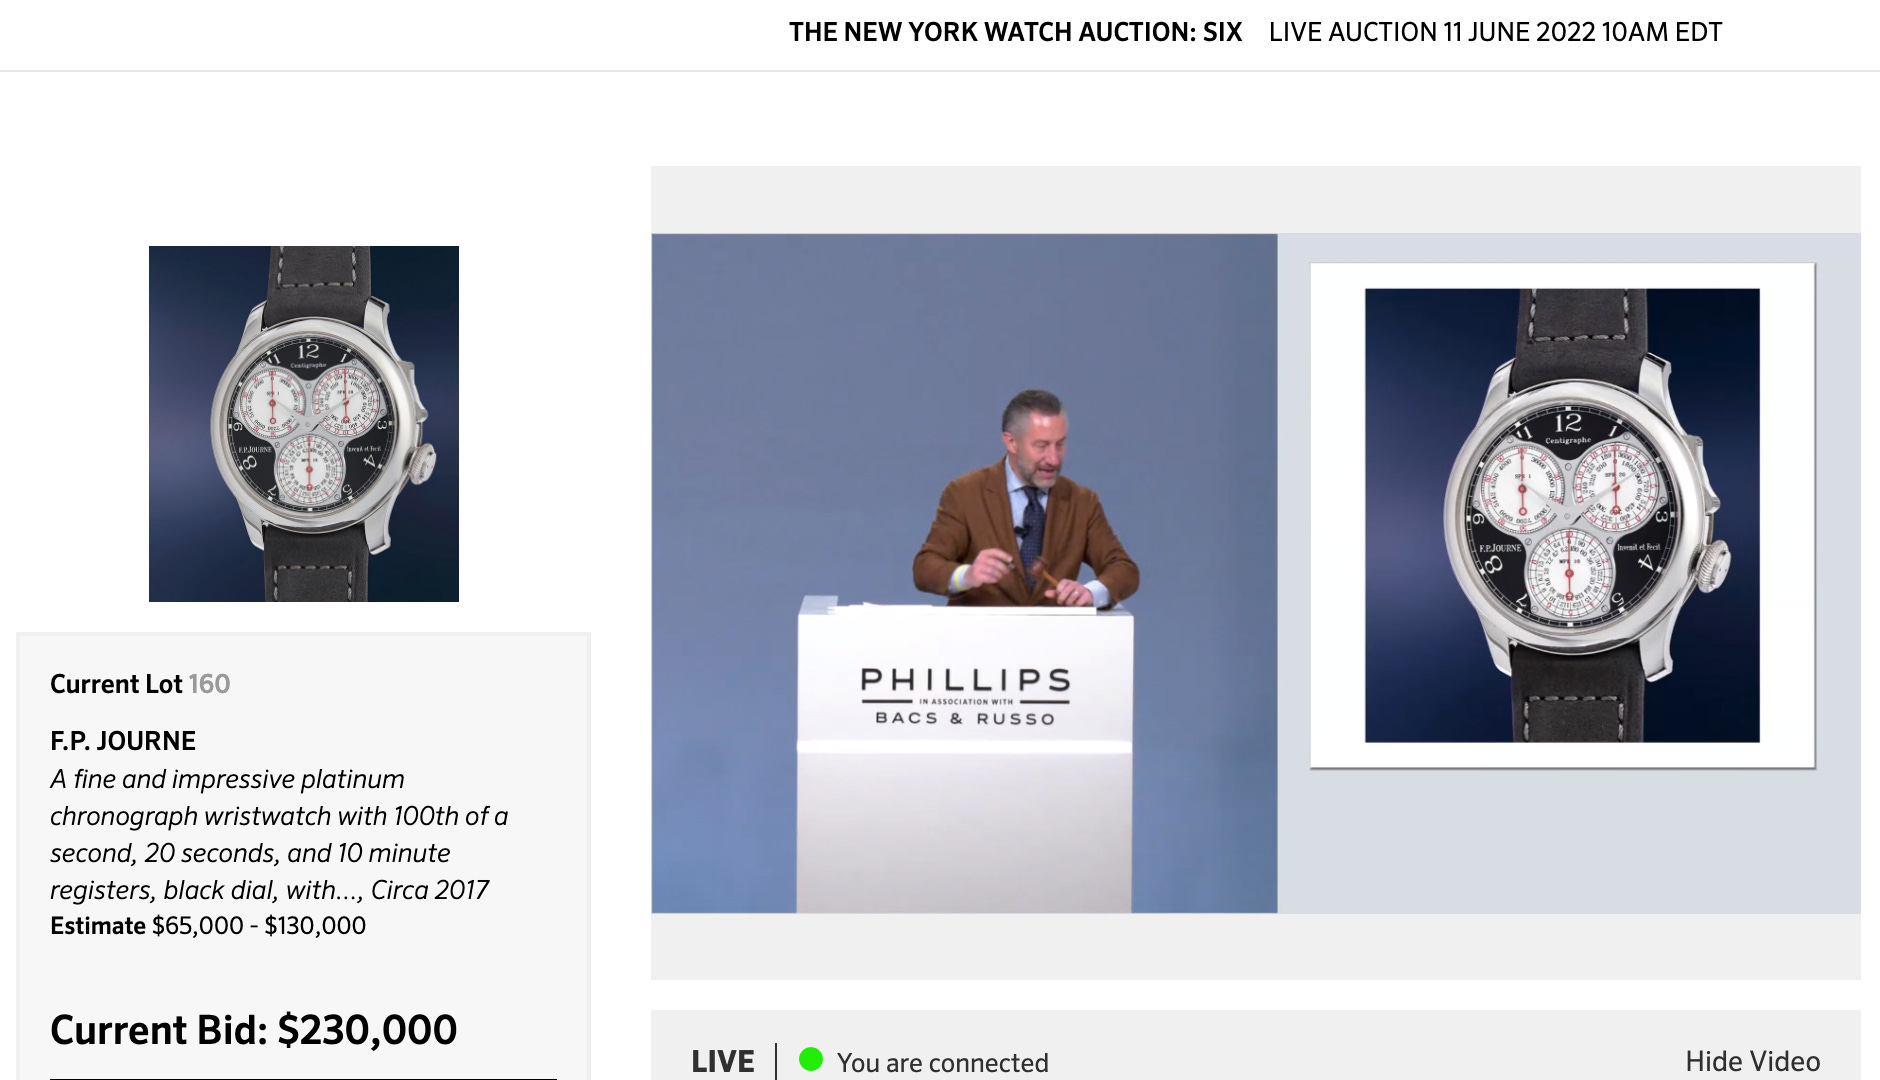
Task: Click the auctioneer in the live video
Action: pos(1026,499)
